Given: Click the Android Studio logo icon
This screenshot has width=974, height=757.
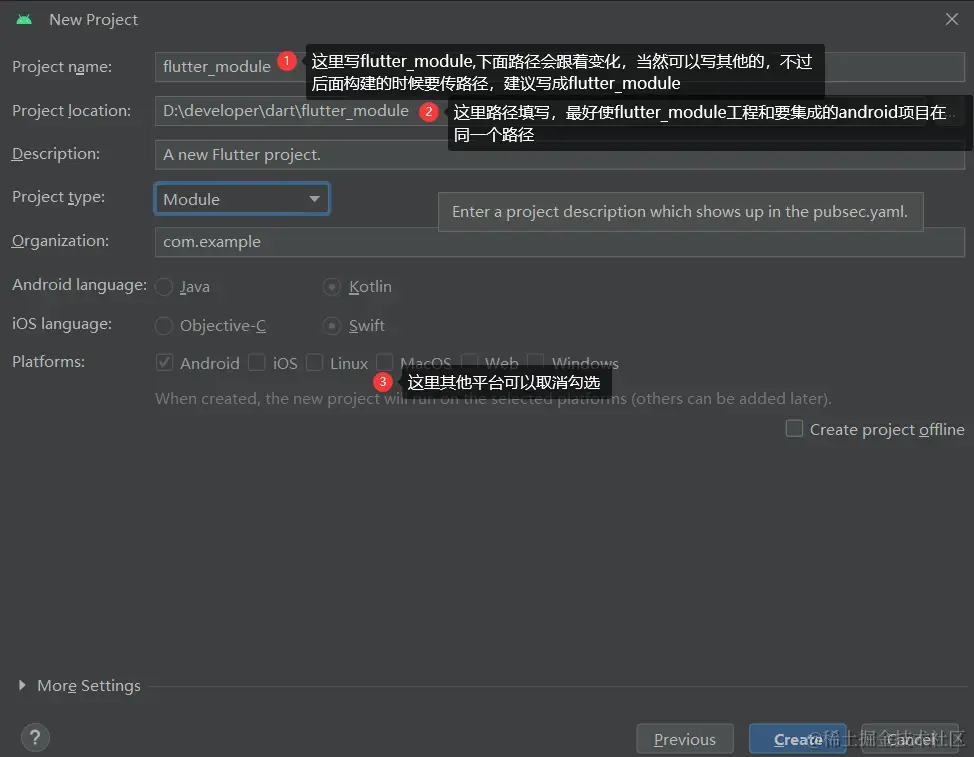Looking at the screenshot, I should 24,19.
